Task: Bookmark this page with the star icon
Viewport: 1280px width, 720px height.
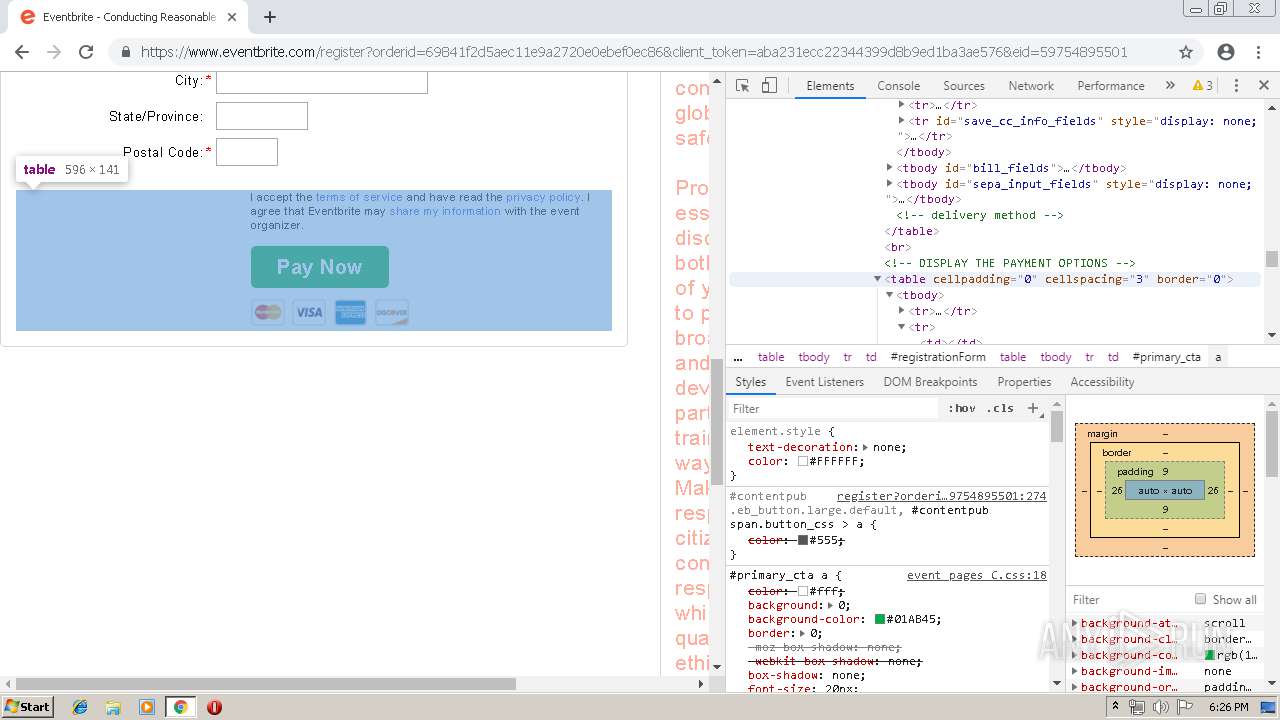Action: [1186, 52]
